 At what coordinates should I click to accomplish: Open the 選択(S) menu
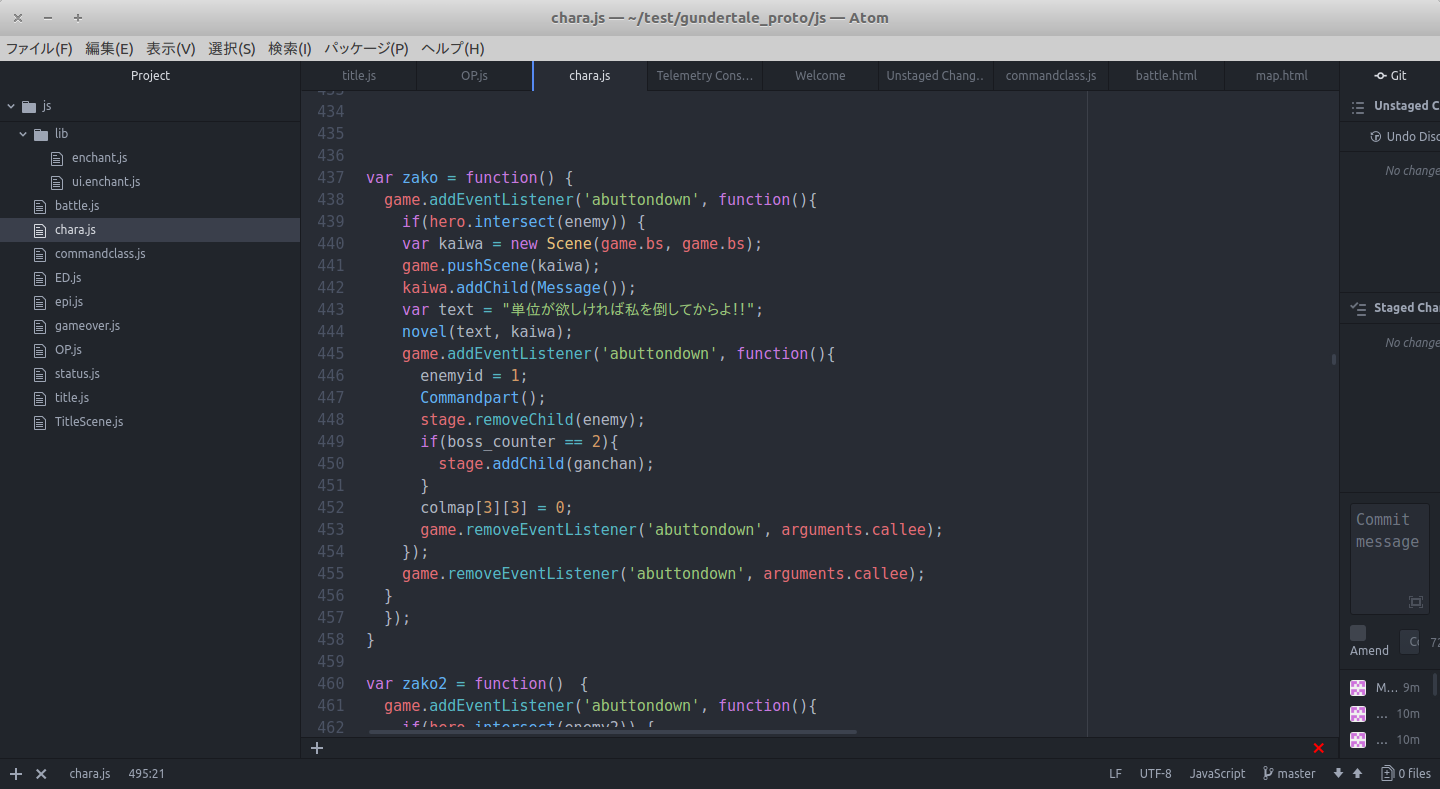pyautogui.click(x=232, y=49)
